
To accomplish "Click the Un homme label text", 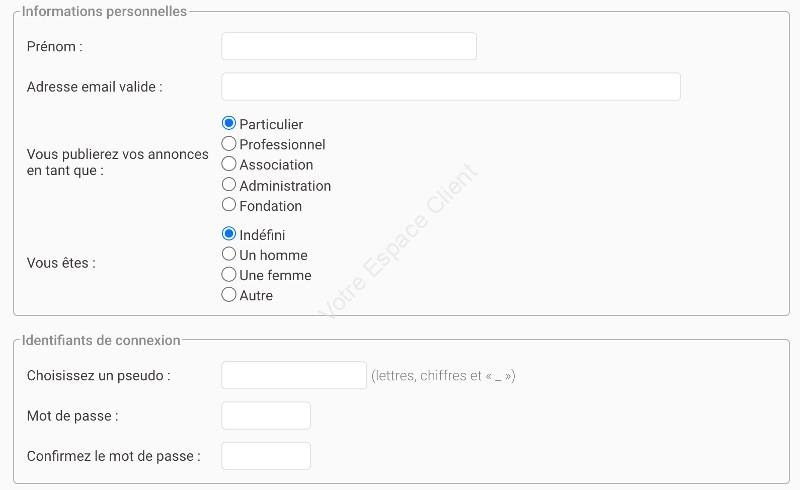I will (273, 255).
